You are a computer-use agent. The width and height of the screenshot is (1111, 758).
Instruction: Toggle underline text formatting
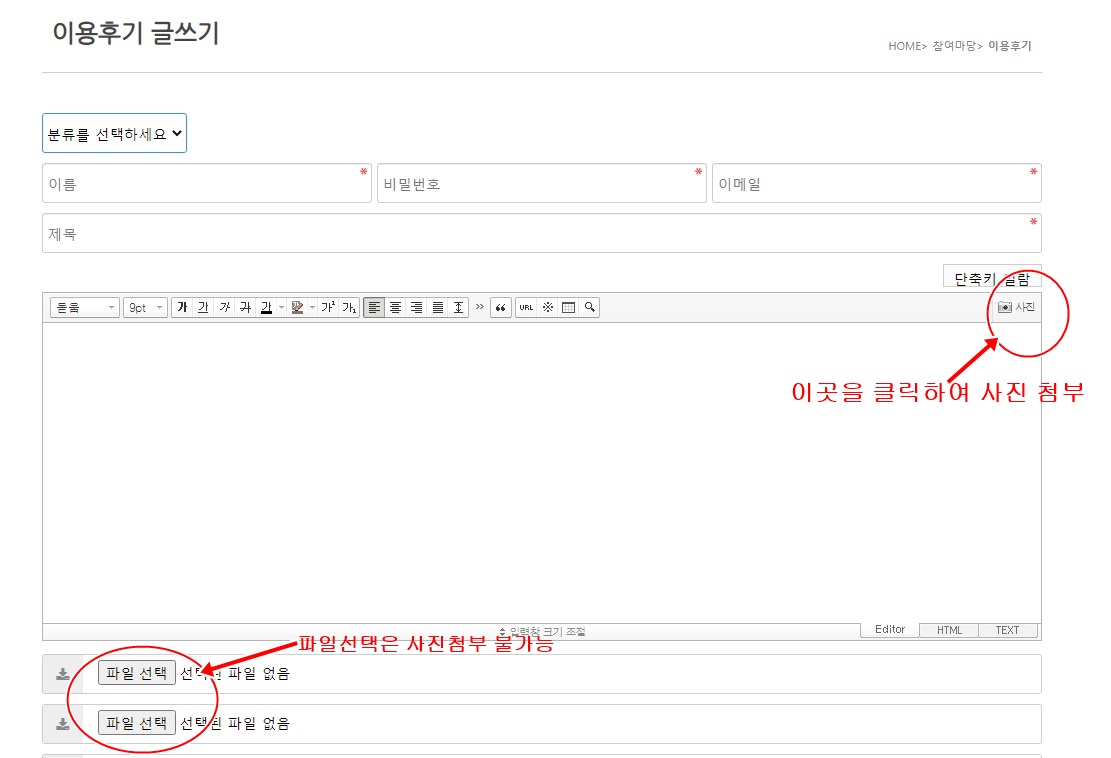(203, 307)
